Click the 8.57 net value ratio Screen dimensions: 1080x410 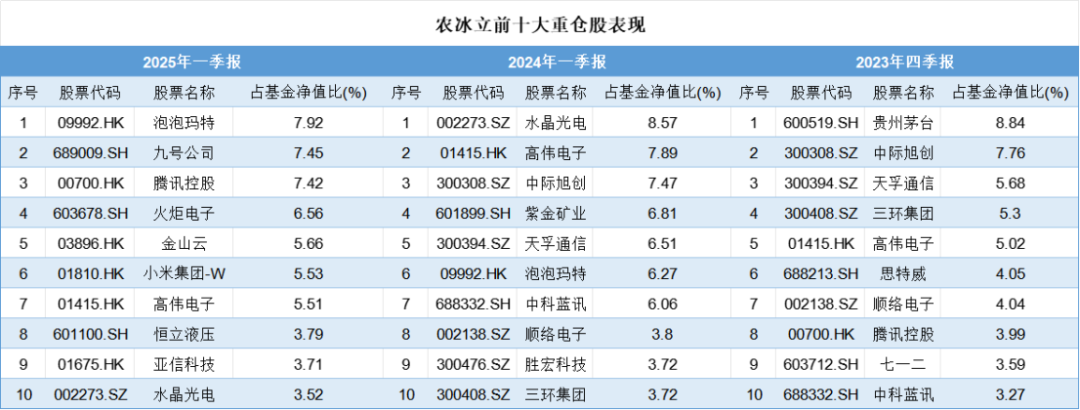point(663,123)
